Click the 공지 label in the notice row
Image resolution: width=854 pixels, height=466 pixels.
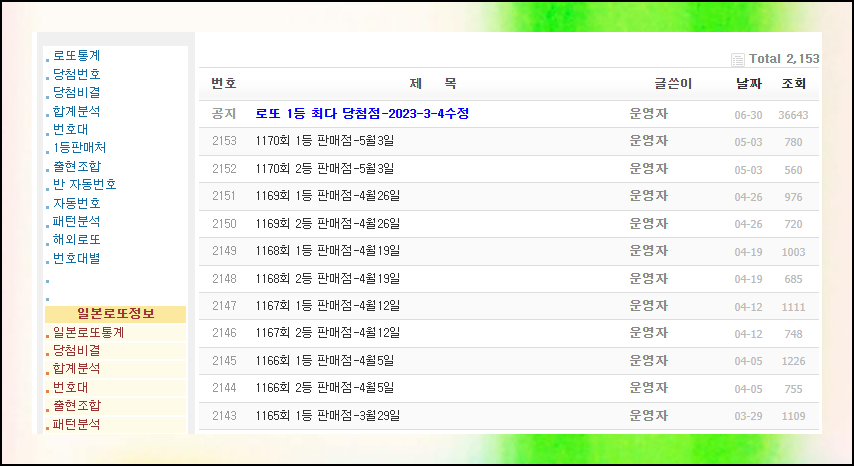point(224,114)
